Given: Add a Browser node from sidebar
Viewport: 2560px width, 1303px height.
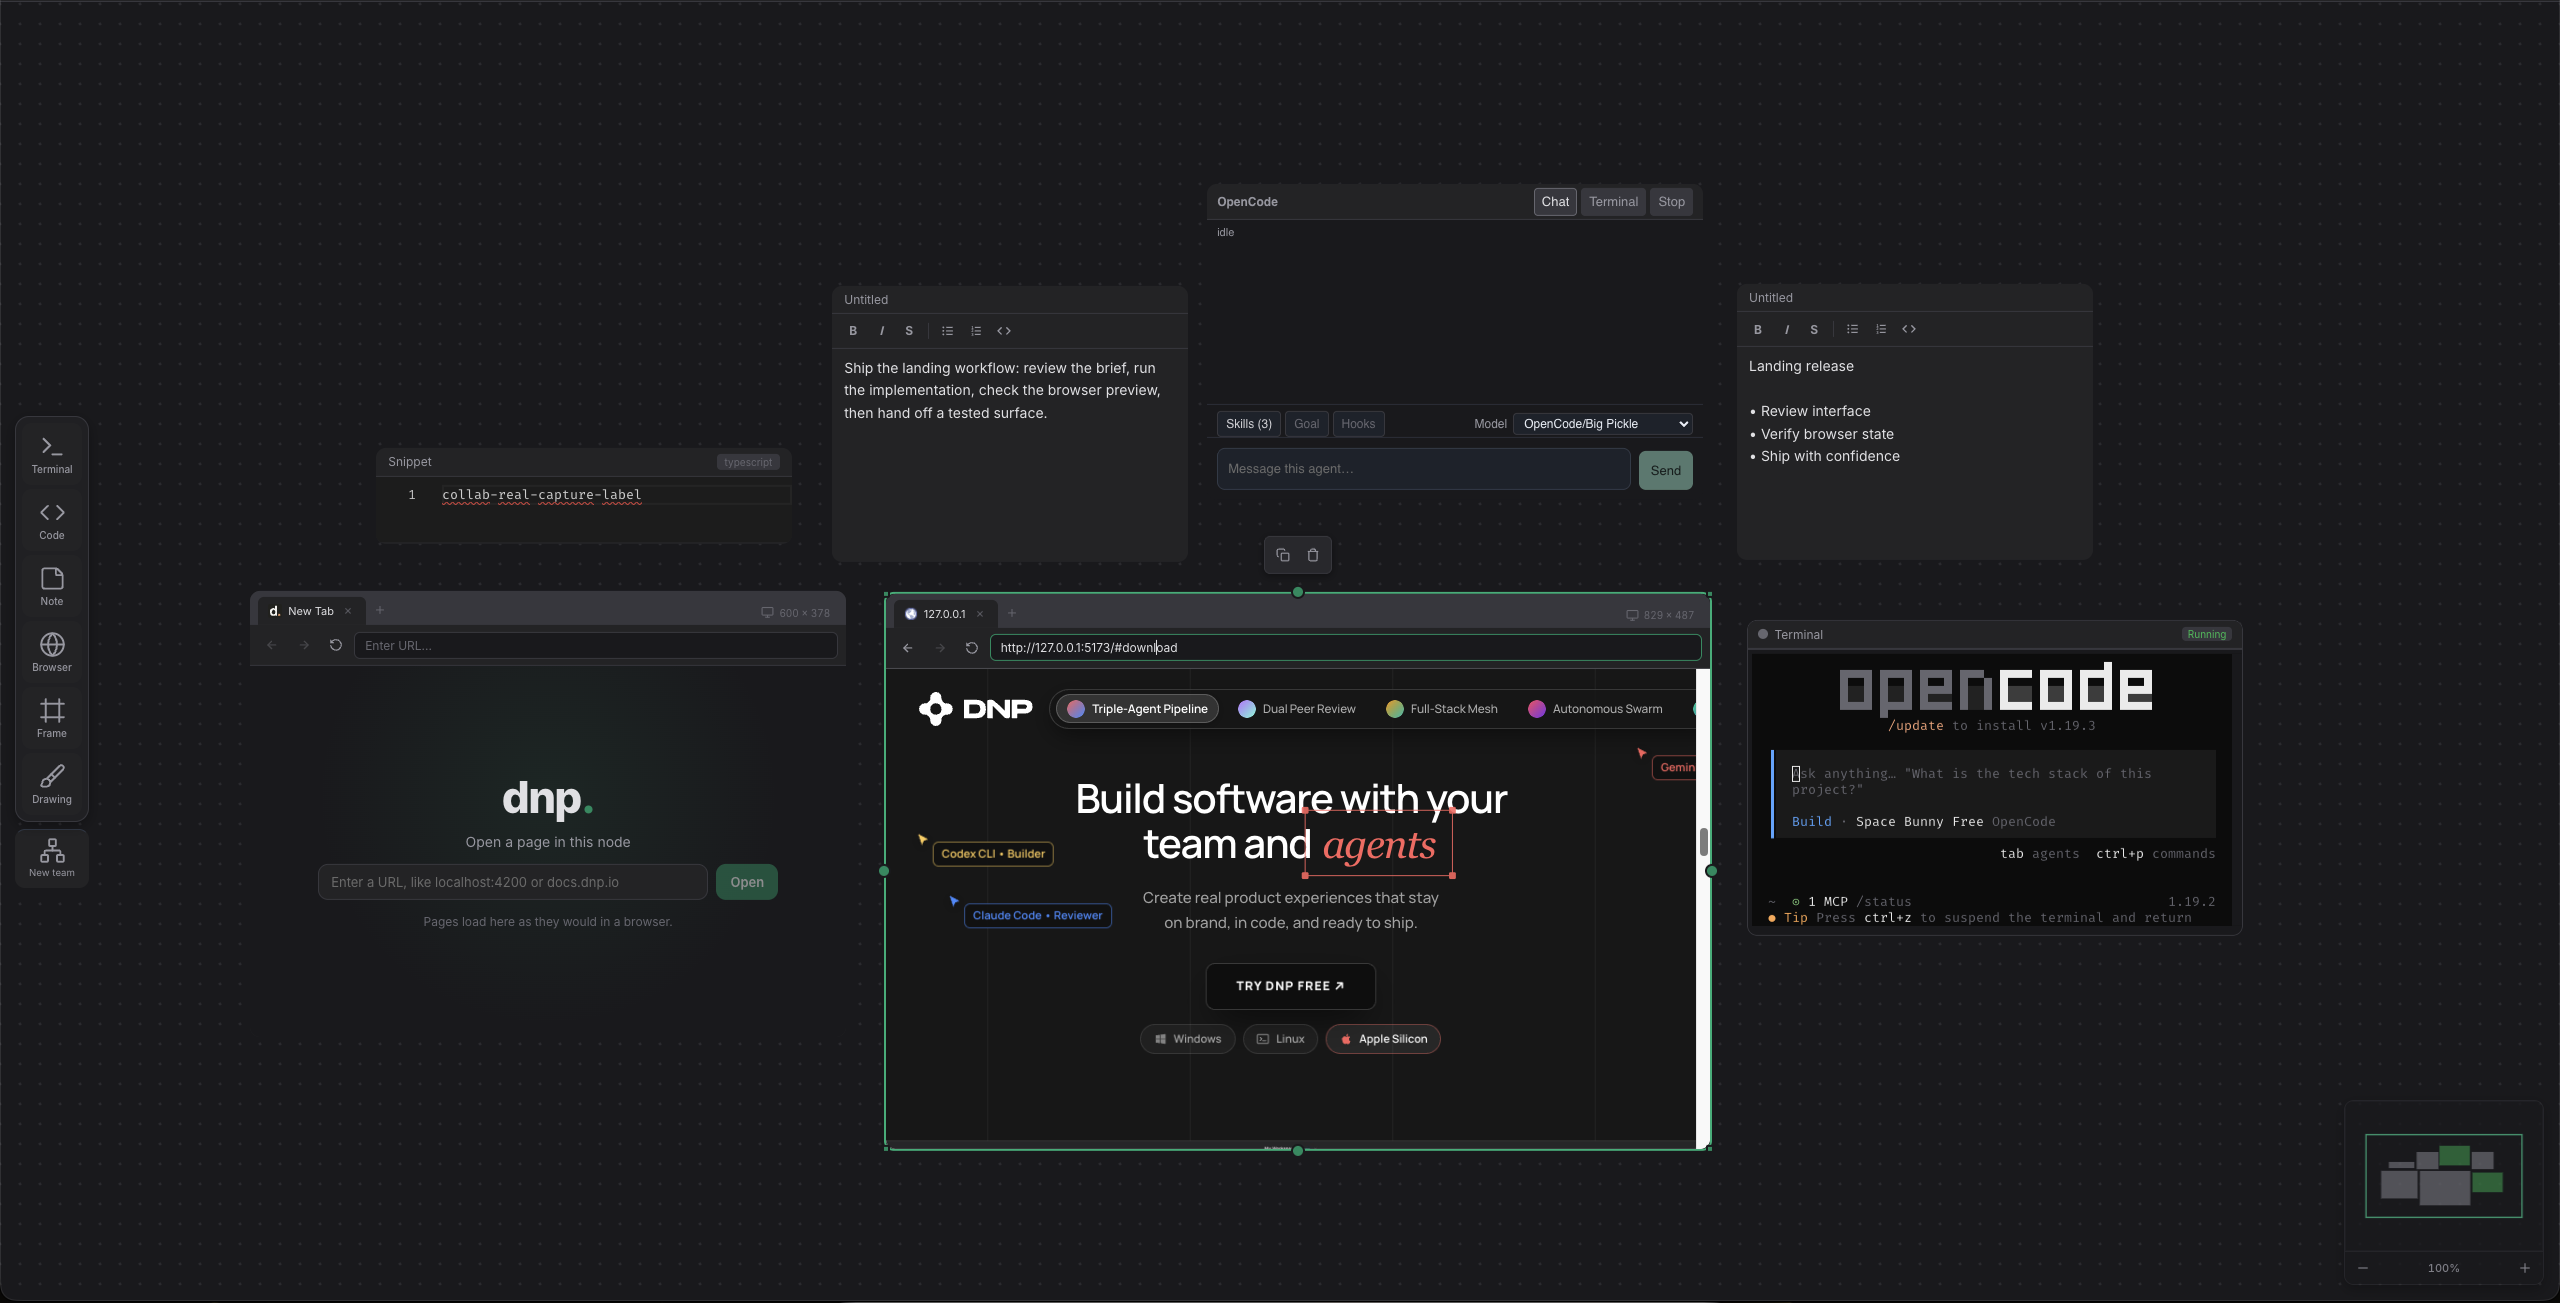Looking at the screenshot, I should click(52, 653).
